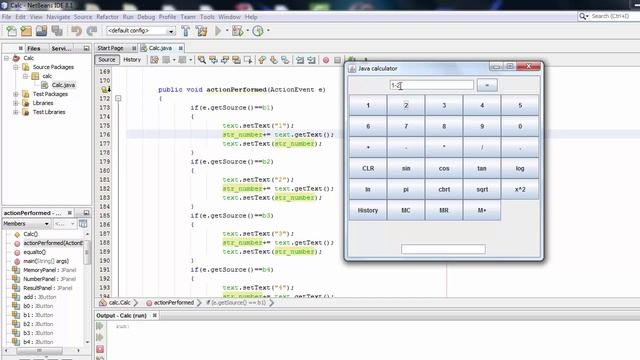
Task: Click the Find Selection magnifier icon in editor toolbar
Action: click(202, 60)
